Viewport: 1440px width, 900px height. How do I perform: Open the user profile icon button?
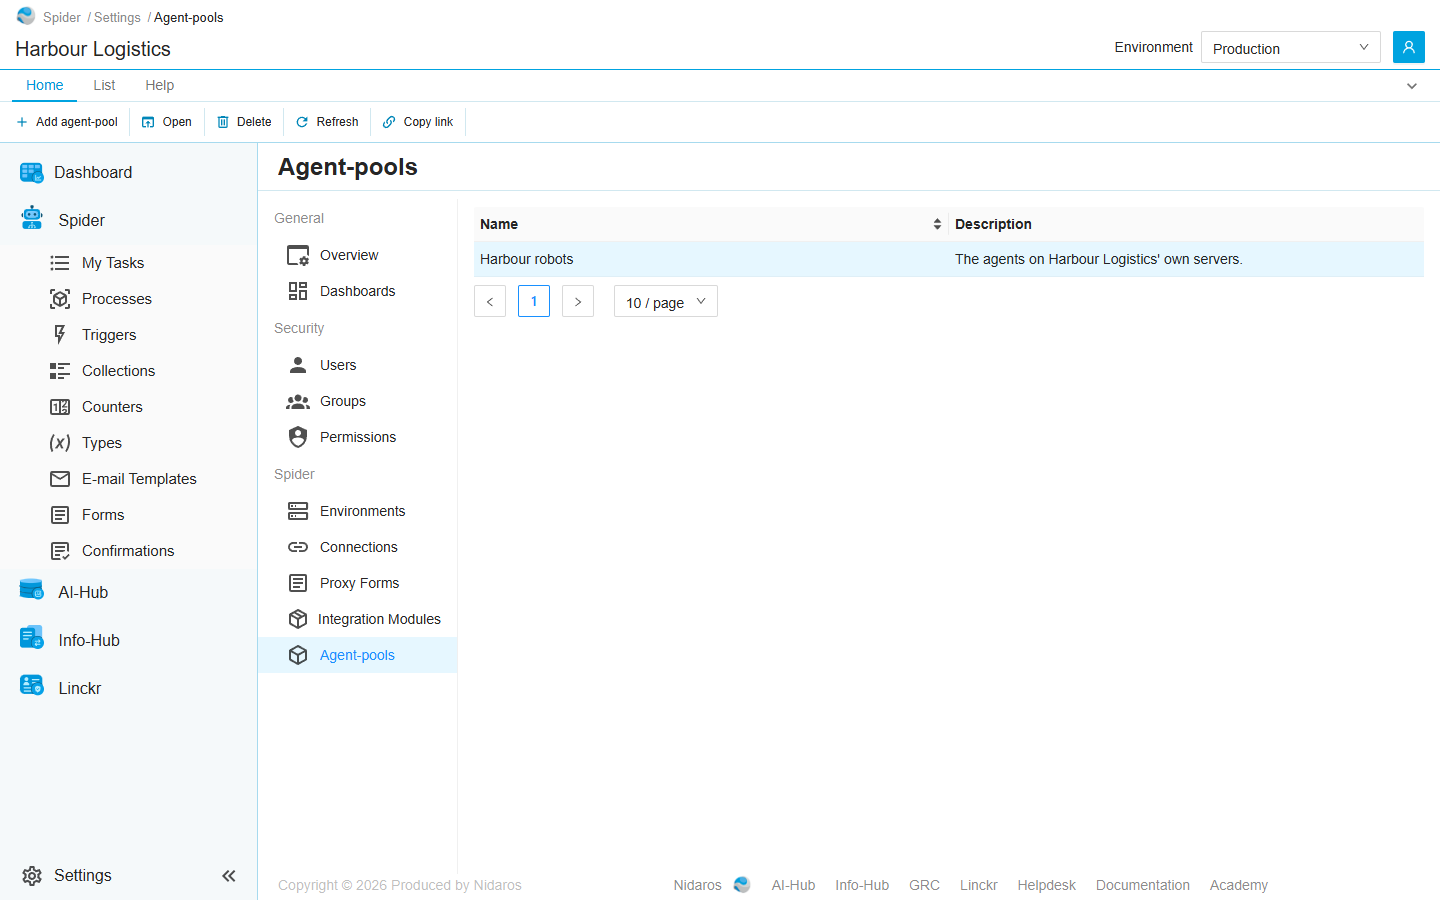(1409, 47)
